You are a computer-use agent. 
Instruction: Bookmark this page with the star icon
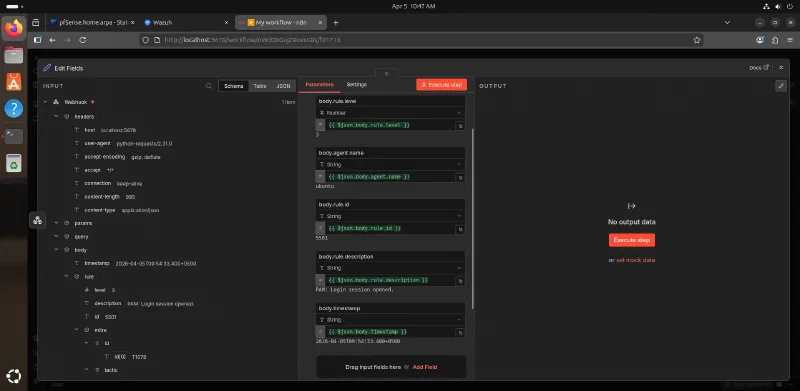[696, 40]
